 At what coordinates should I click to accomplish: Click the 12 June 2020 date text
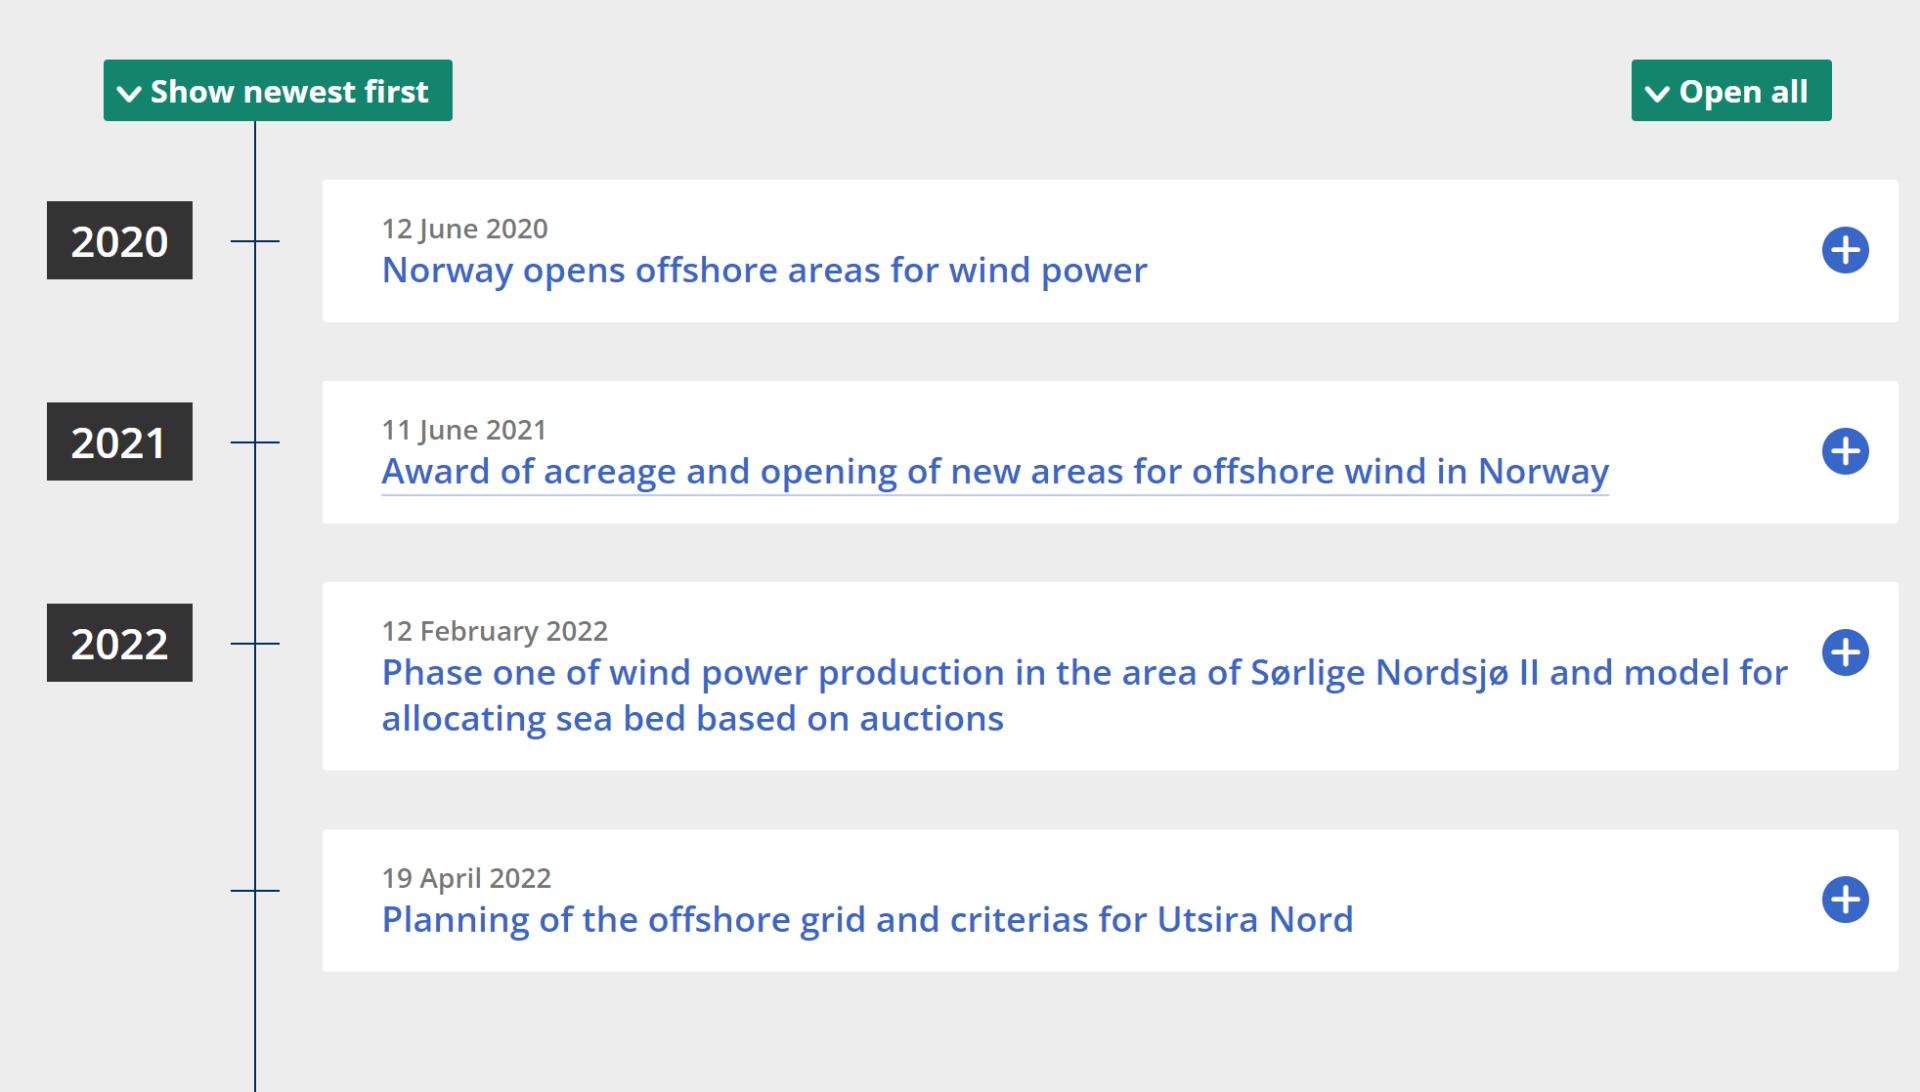pos(464,229)
